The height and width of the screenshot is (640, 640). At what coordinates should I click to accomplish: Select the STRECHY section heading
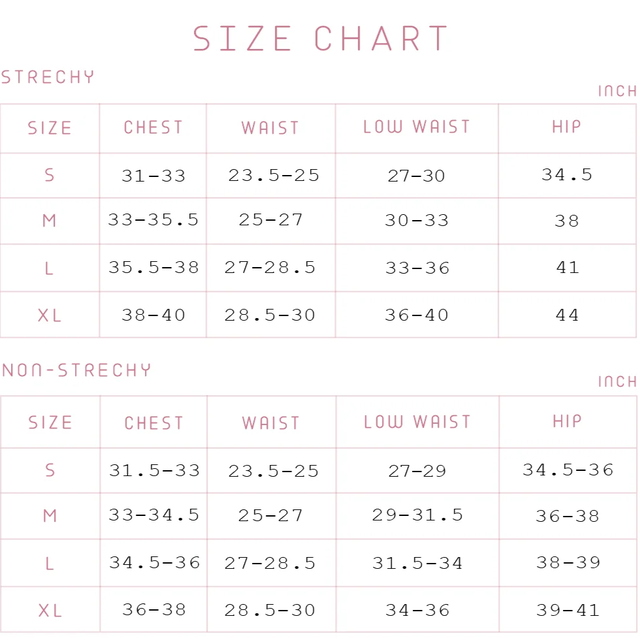pyautogui.click(x=48, y=77)
